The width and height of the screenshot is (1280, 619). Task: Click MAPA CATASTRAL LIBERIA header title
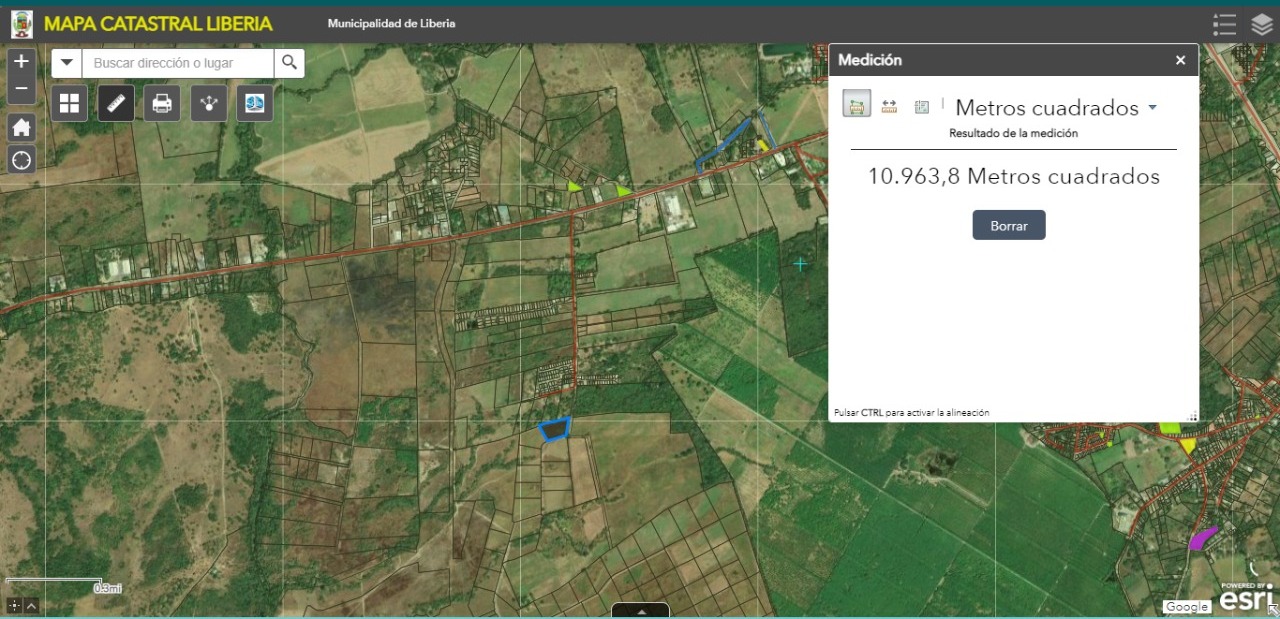point(157,22)
